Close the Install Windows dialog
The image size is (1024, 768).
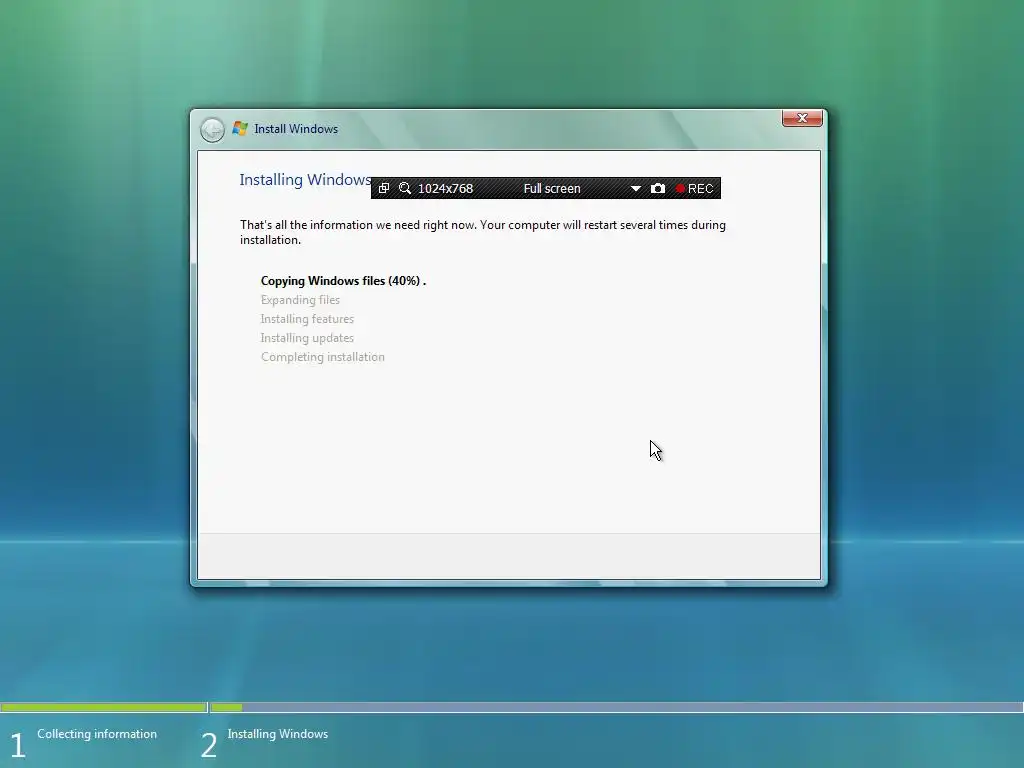coord(802,118)
